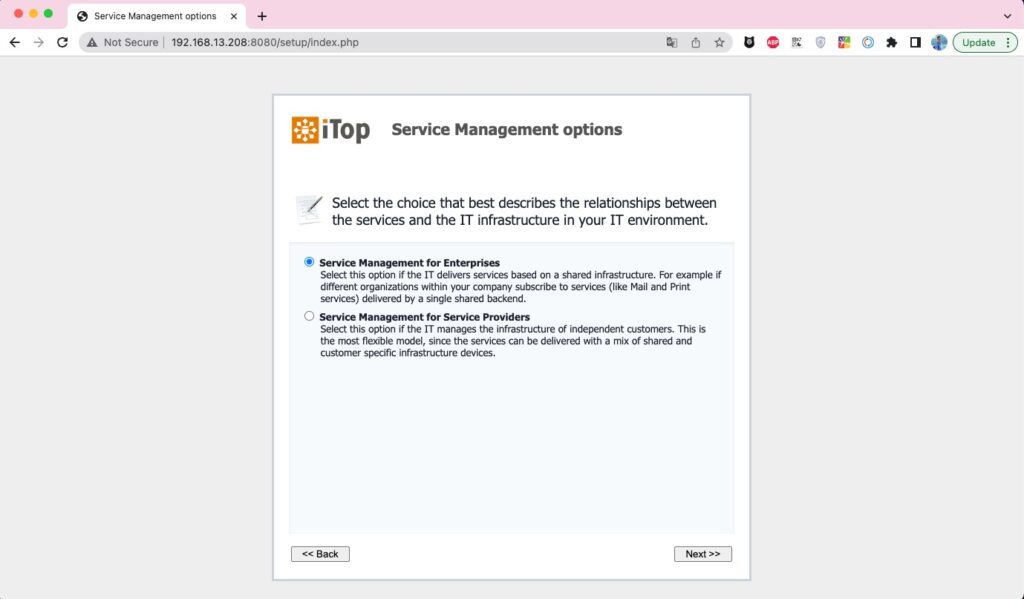Go back with browser back arrow
The height and width of the screenshot is (599, 1024).
tap(15, 42)
